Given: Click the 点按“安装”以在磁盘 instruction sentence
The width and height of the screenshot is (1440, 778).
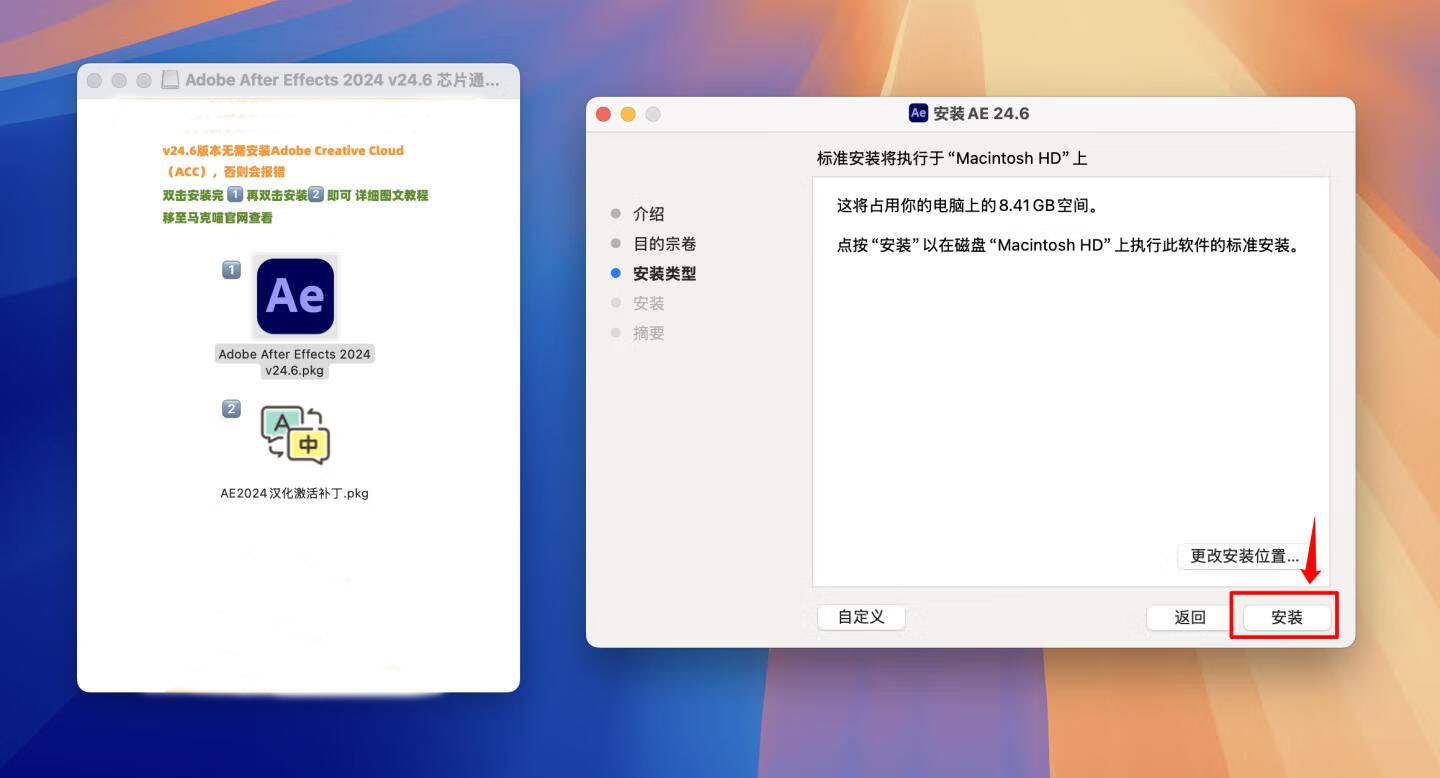Looking at the screenshot, I should [1068, 245].
